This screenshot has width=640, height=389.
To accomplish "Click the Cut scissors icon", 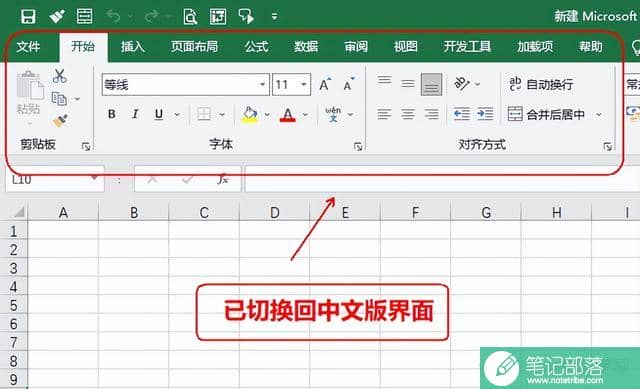I will click(60, 76).
